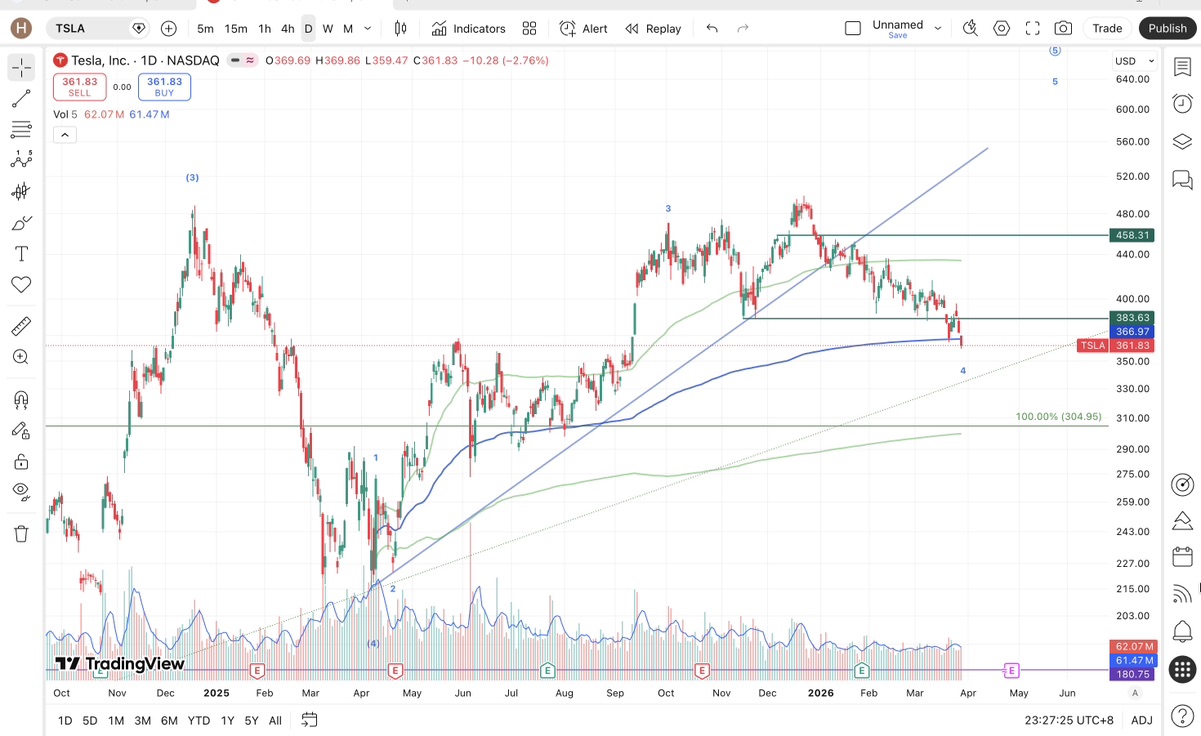Toggle ADJ adjusted data button
The image size is (1201, 736).
coord(1141,720)
